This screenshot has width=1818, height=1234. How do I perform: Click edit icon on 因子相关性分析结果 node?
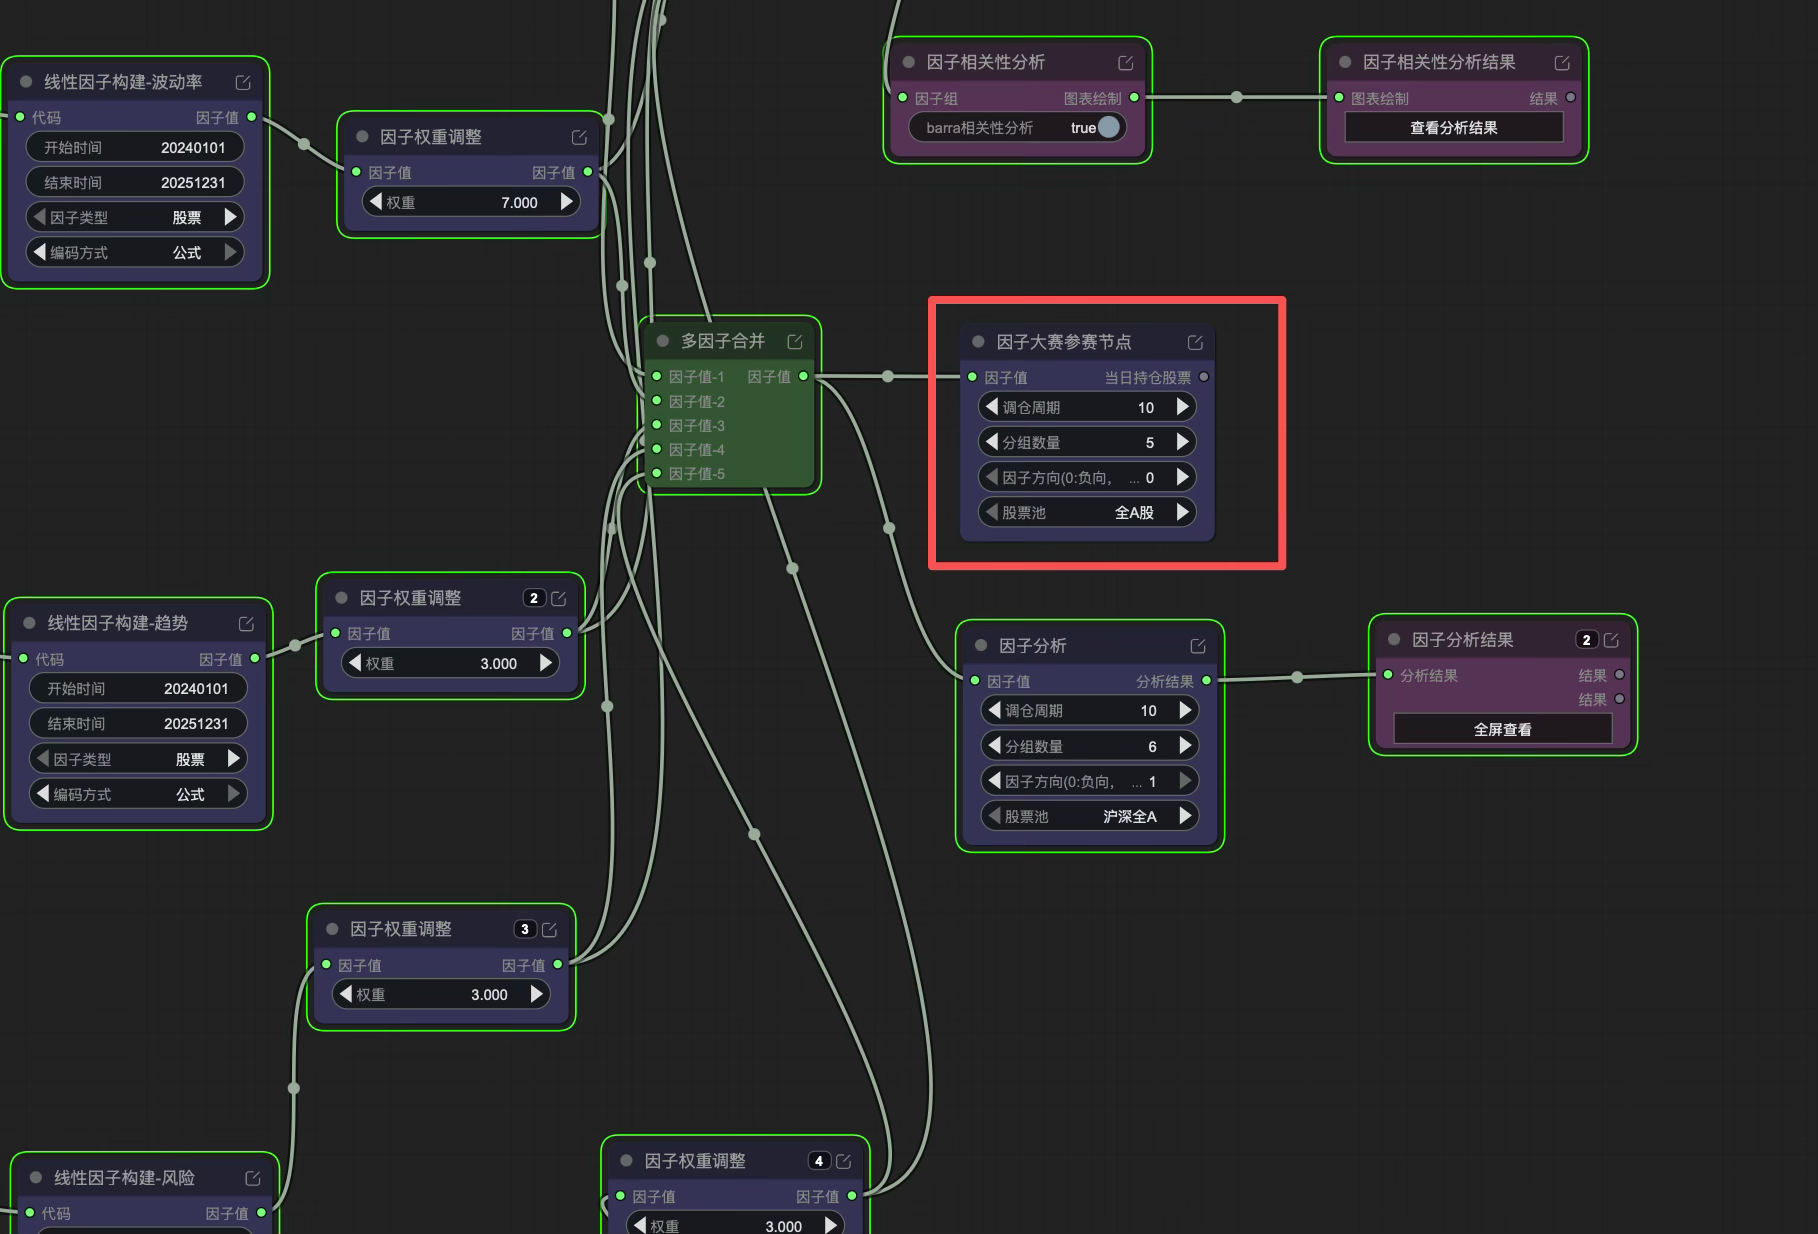[x=1562, y=62]
